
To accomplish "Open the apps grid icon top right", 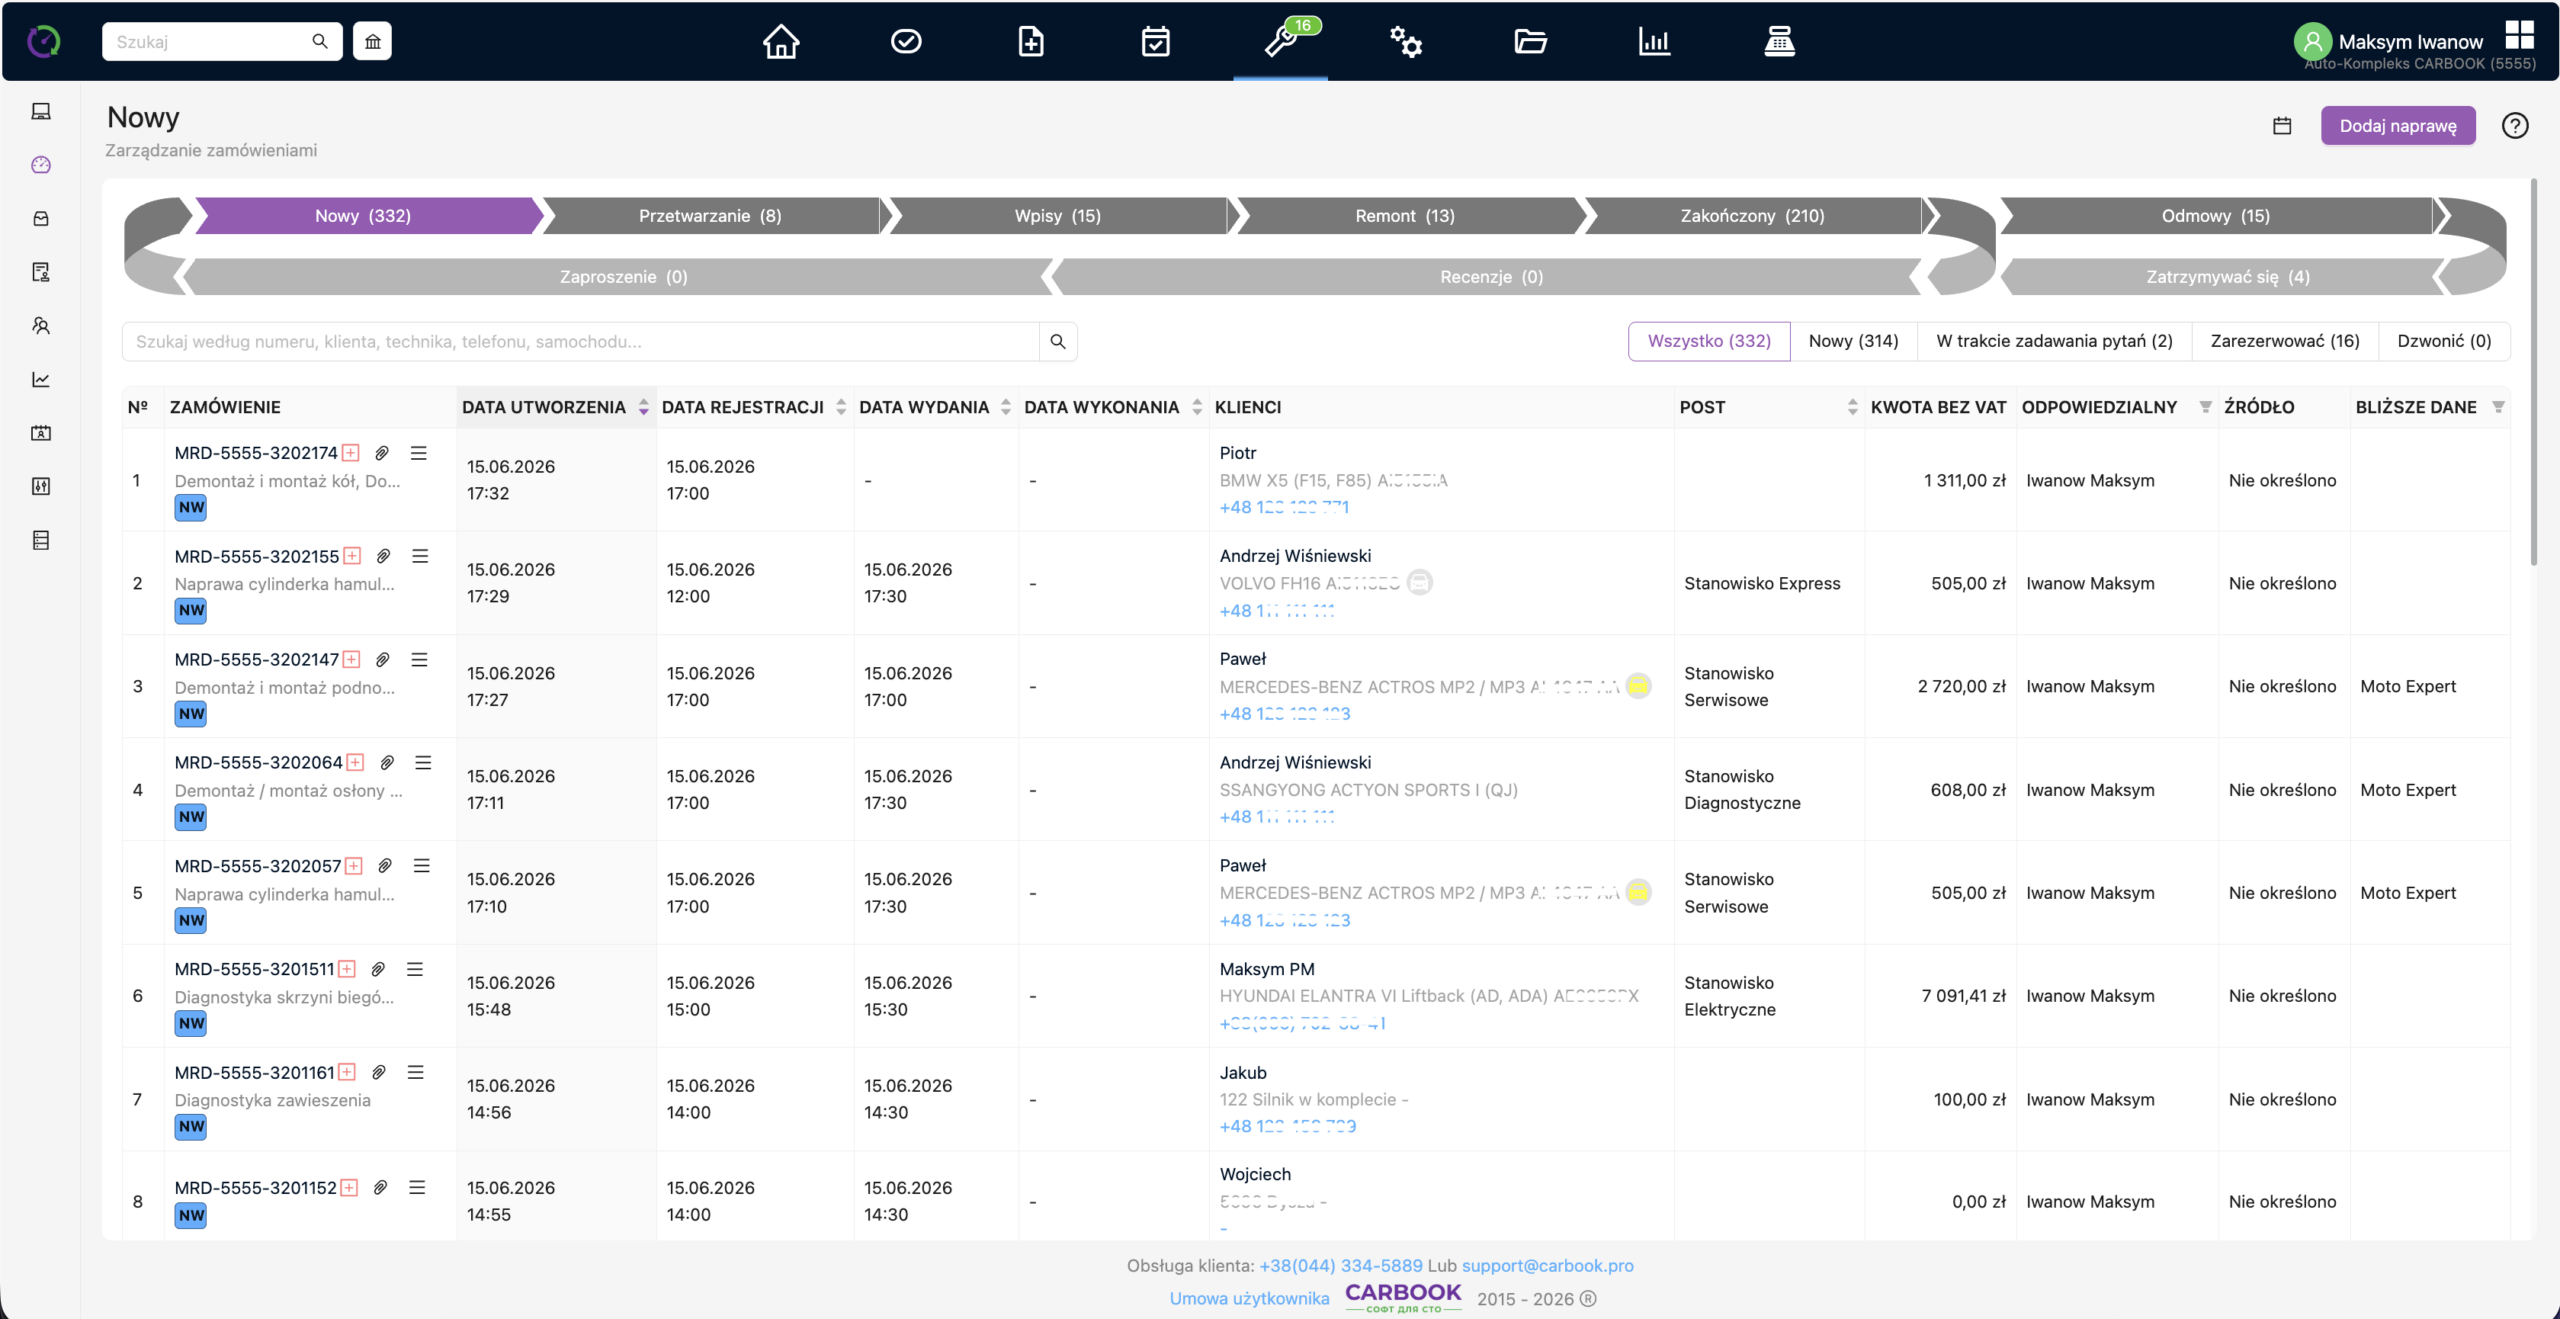I will point(2519,34).
